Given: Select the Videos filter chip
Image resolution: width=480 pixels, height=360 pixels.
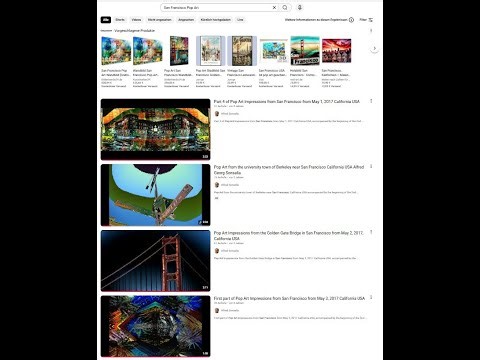Looking at the screenshot, I should click(x=136, y=20).
